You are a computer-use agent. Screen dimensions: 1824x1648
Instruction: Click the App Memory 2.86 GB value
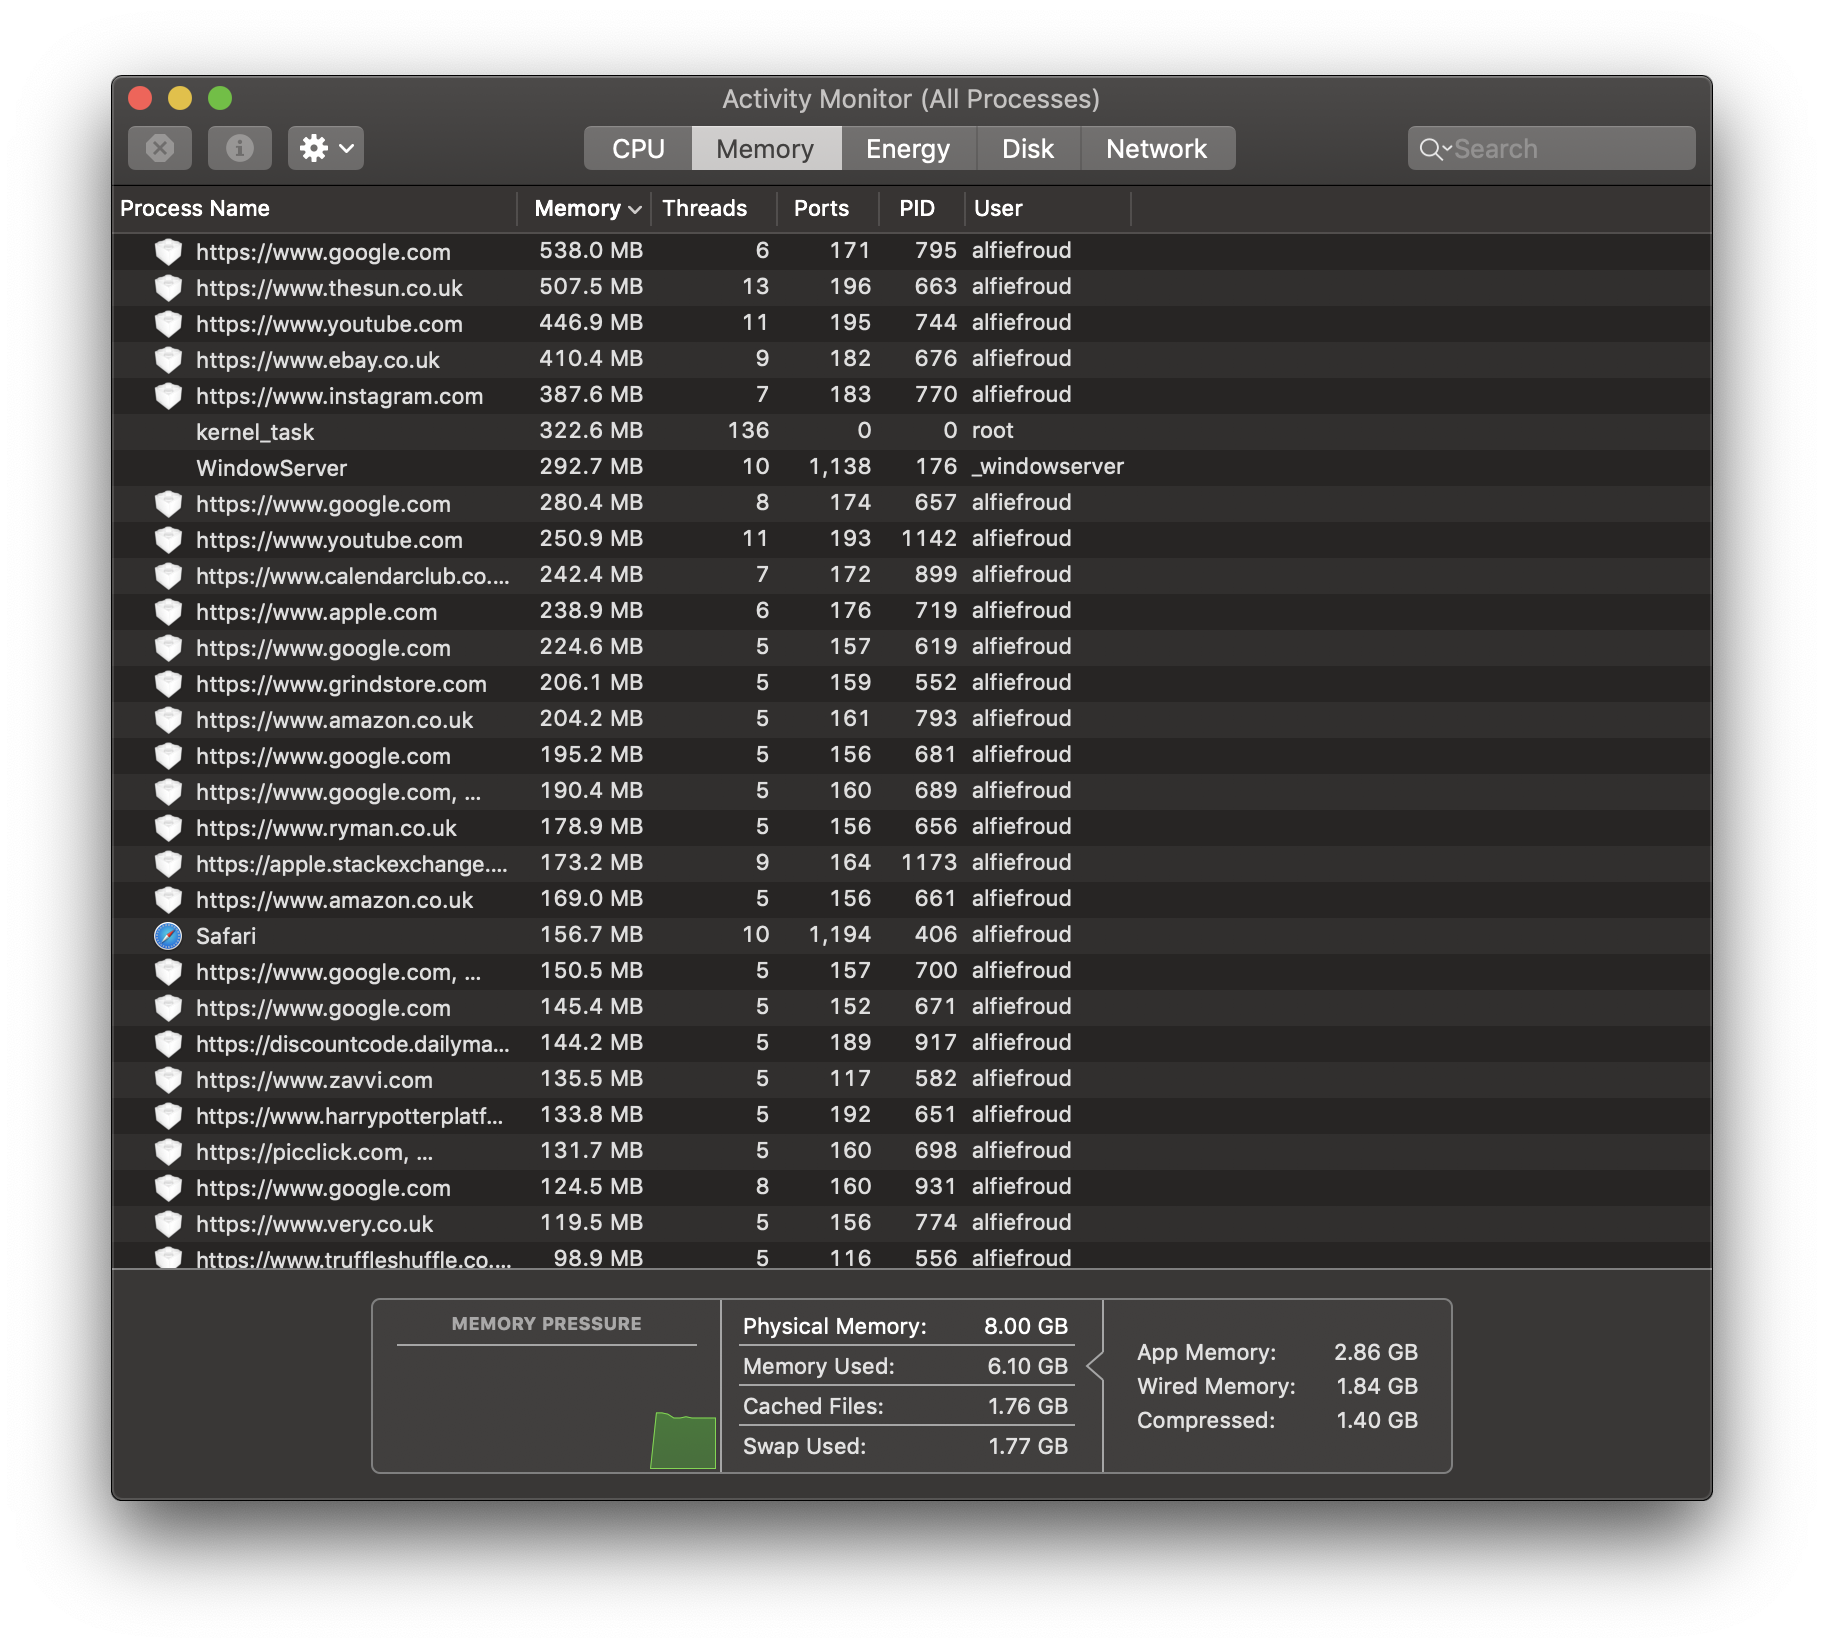pyautogui.click(x=1376, y=1352)
